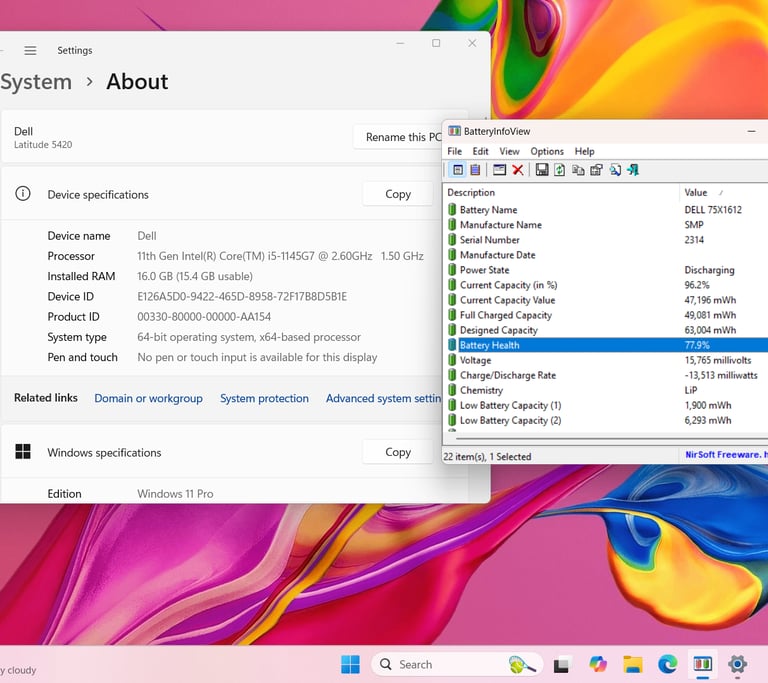Select Show Battery Information toolbar icon in BatteryInfoView
Screen dimensions: 768x683
(x=458, y=170)
